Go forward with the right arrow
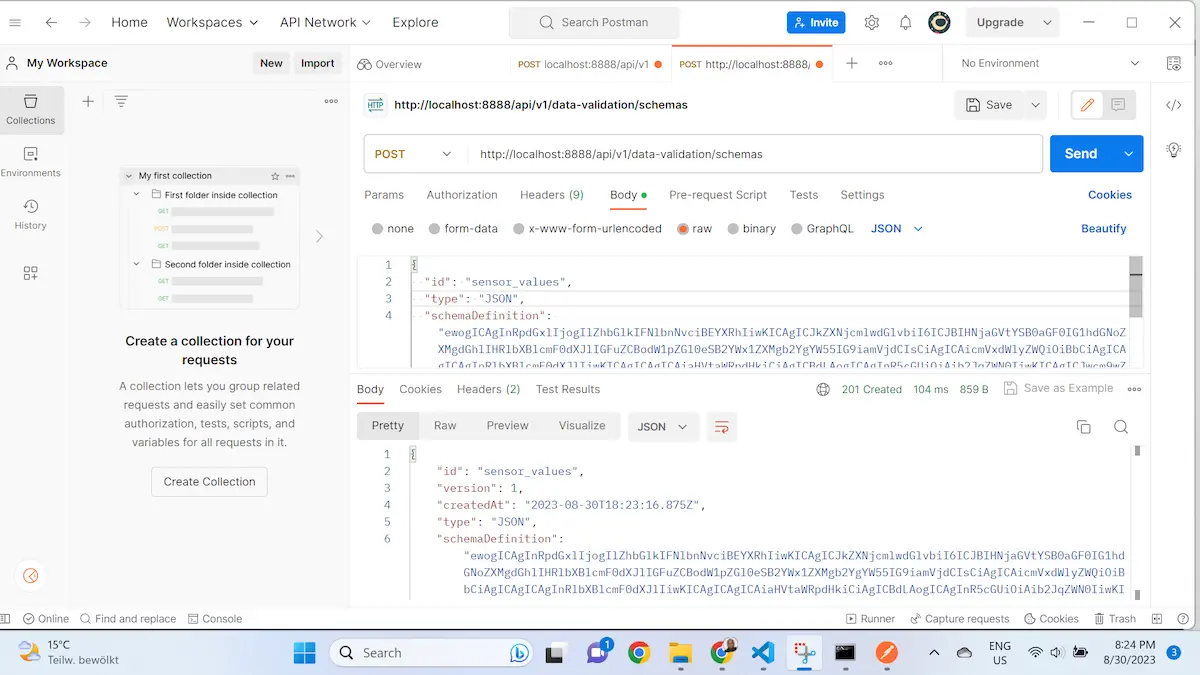Image resolution: width=1200 pixels, height=675 pixels. pos(85,22)
